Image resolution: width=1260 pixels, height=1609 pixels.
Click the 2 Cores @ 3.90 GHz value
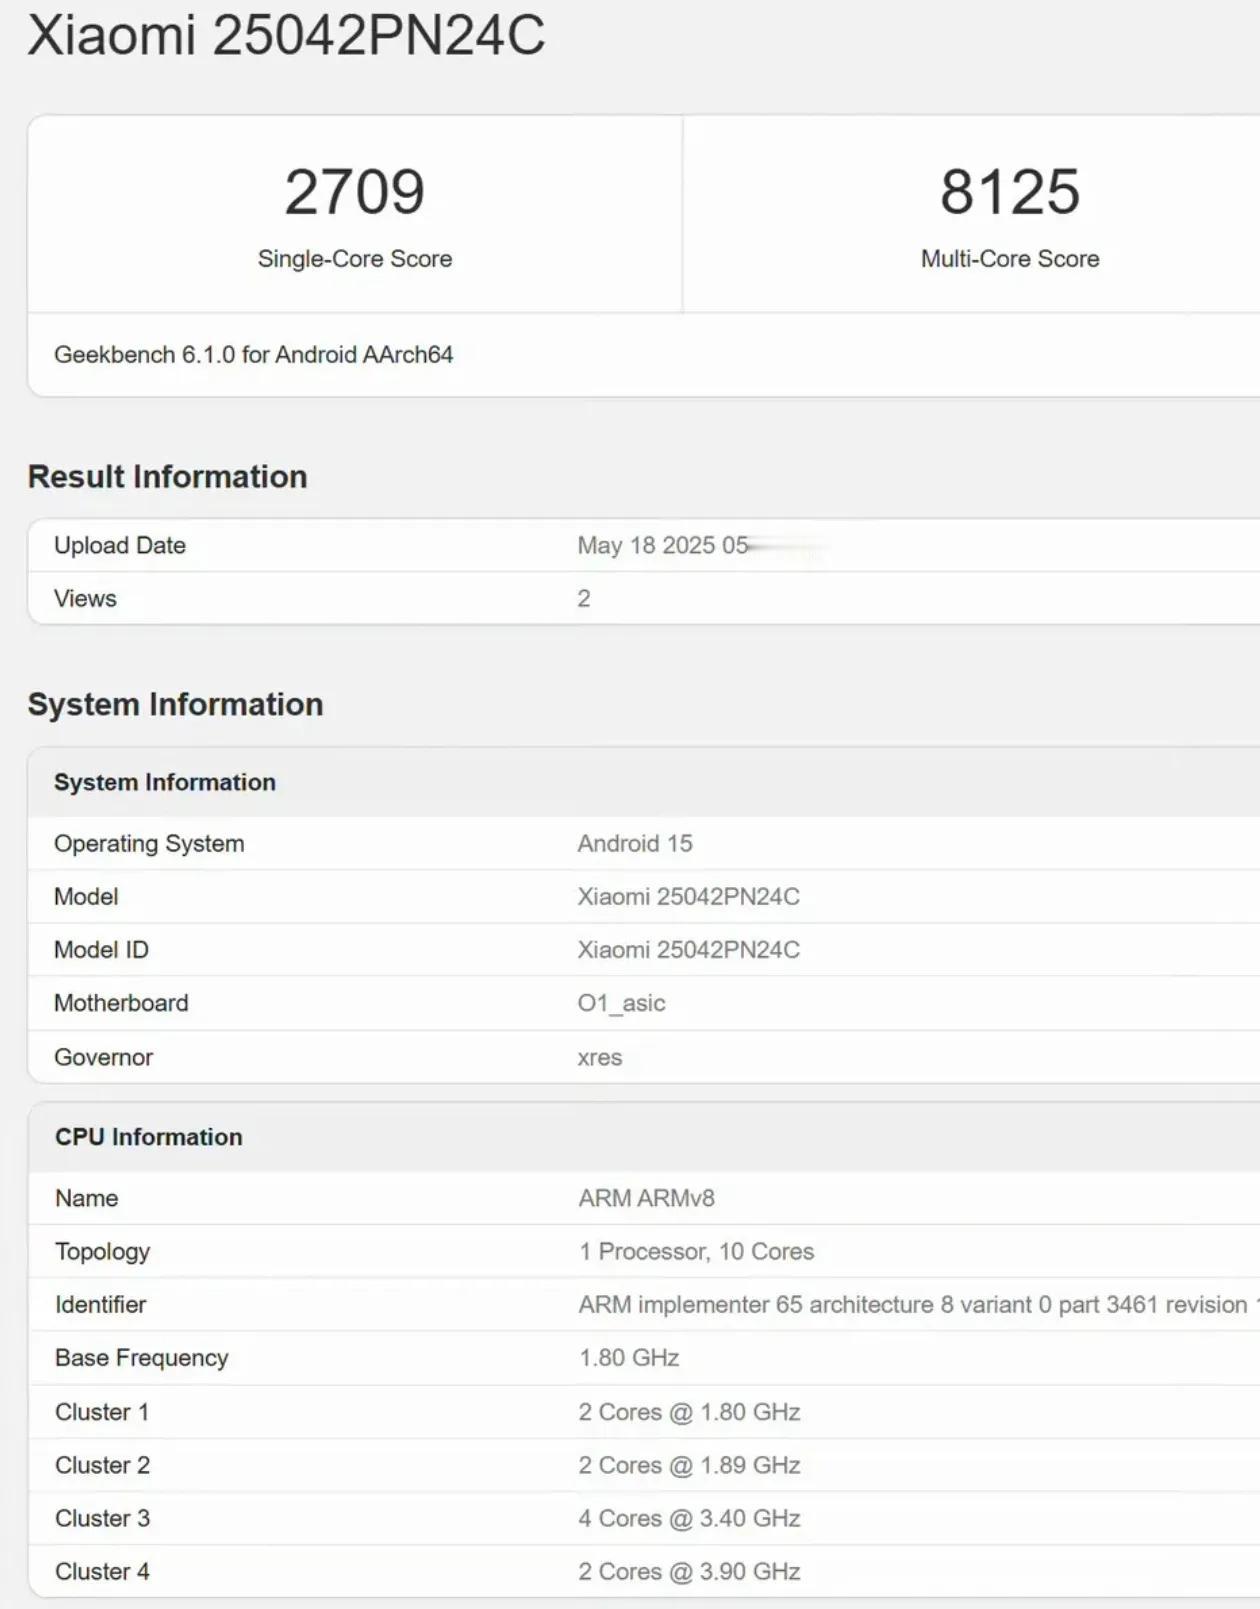[x=689, y=1571]
